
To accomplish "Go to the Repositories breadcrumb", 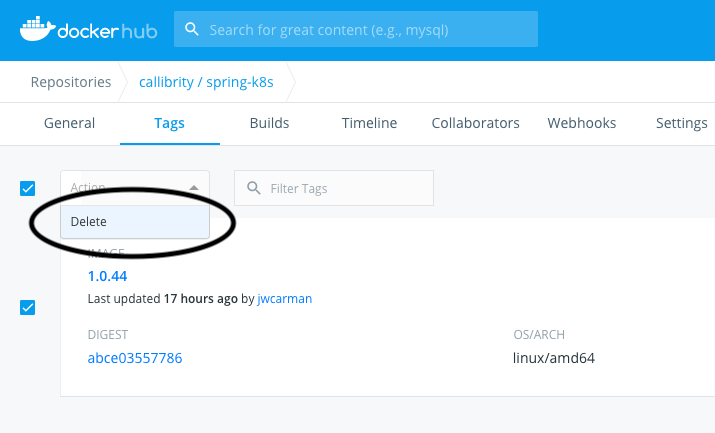I will point(71,82).
